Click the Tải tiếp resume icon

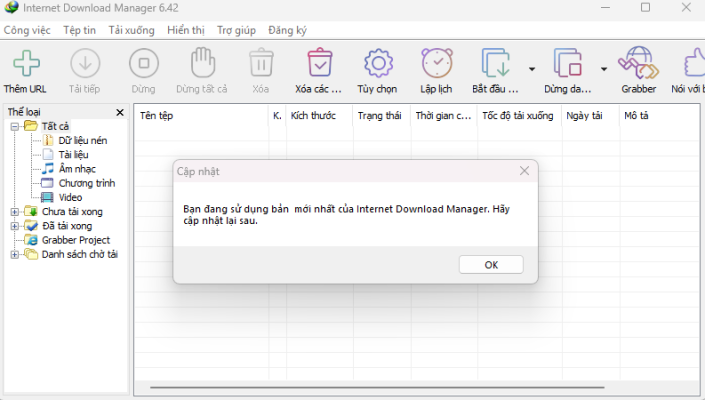click(85, 63)
